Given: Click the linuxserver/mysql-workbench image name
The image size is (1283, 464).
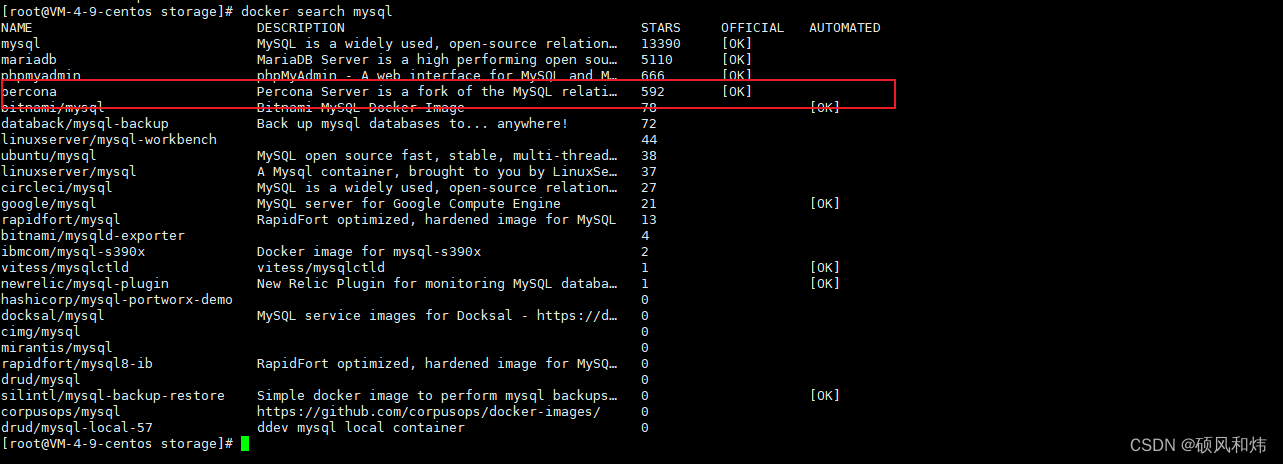Looking at the screenshot, I should tap(109, 140).
